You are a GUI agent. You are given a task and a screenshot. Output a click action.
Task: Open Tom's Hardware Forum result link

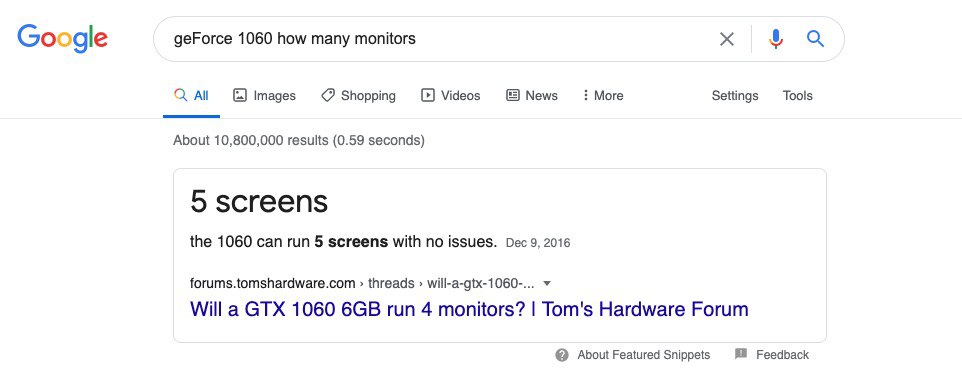click(469, 309)
